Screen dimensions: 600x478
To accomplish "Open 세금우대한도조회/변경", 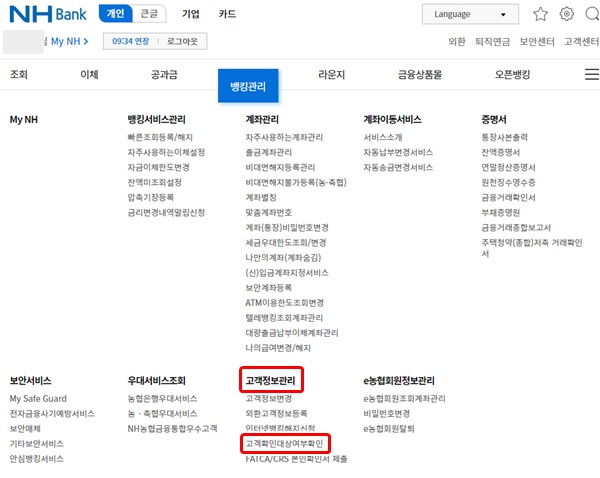I will tap(286, 243).
